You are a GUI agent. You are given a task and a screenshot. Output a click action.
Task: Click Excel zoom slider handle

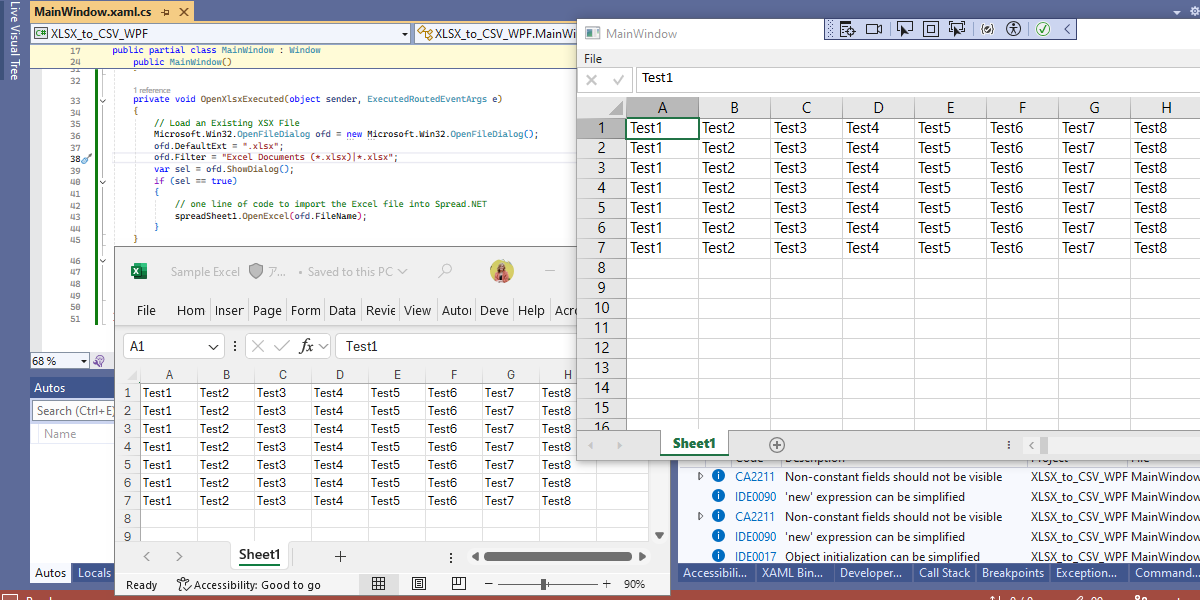(544, 584)
